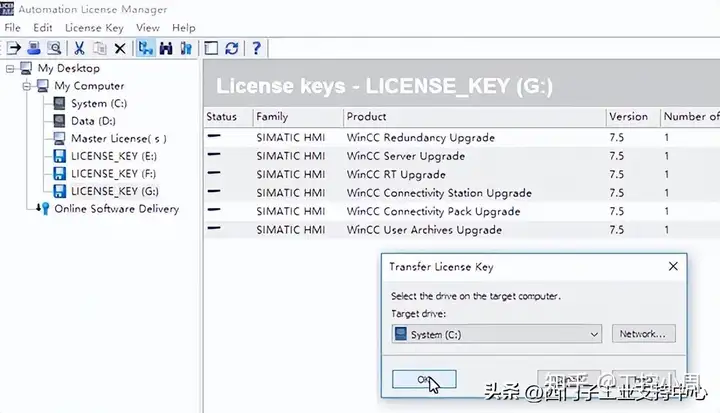The width and height of the screenshot is (720, 413).
Task: Click the Cut scissors icon
Action: tap(79, 48)
